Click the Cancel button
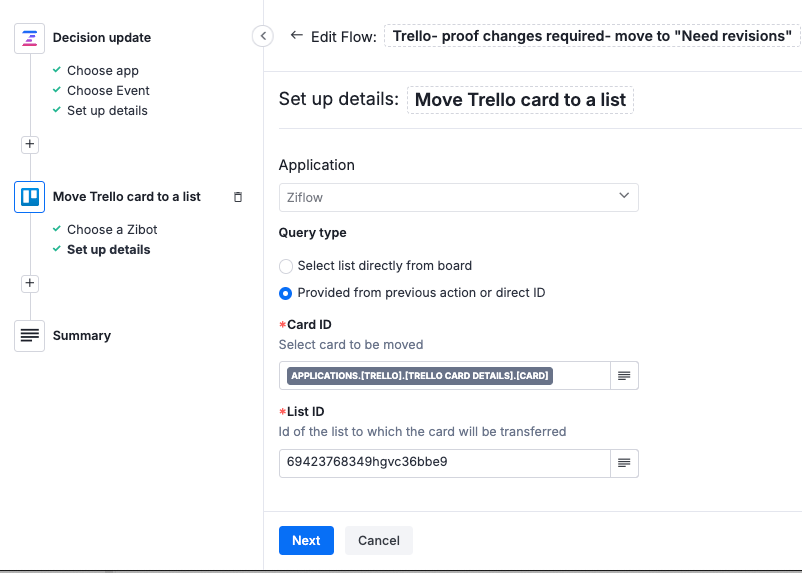This screenshot has height=573, width=802. [x=379, y=541]
